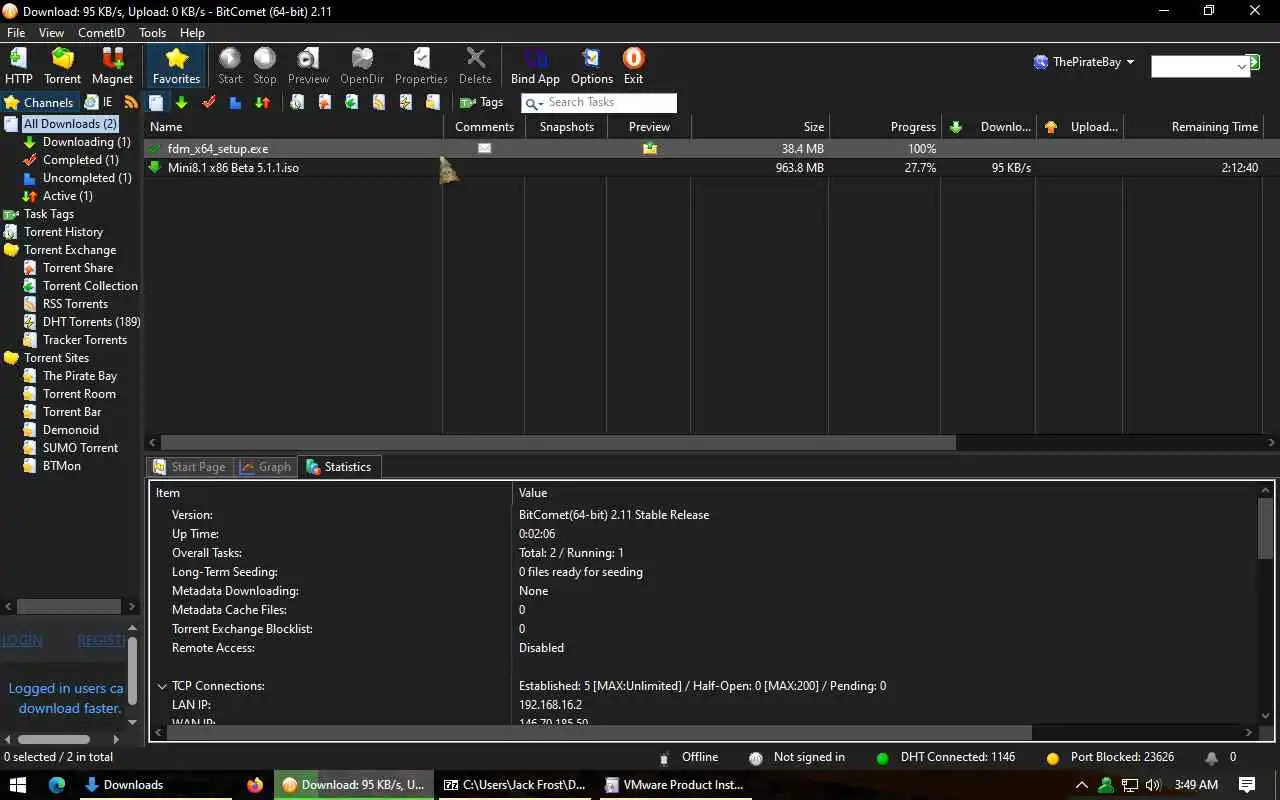Open the Properties toolbar icon
Screen dimensions: 1280x800
click(x=421, y=66)
